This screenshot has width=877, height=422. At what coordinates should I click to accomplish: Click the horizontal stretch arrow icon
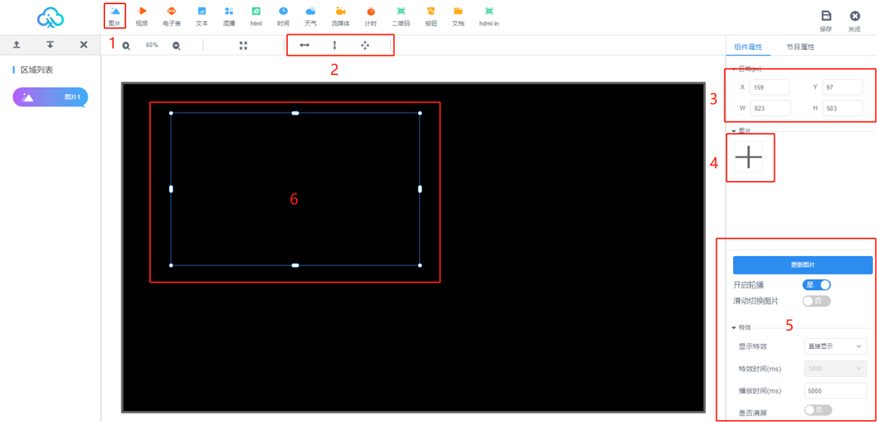305,45
